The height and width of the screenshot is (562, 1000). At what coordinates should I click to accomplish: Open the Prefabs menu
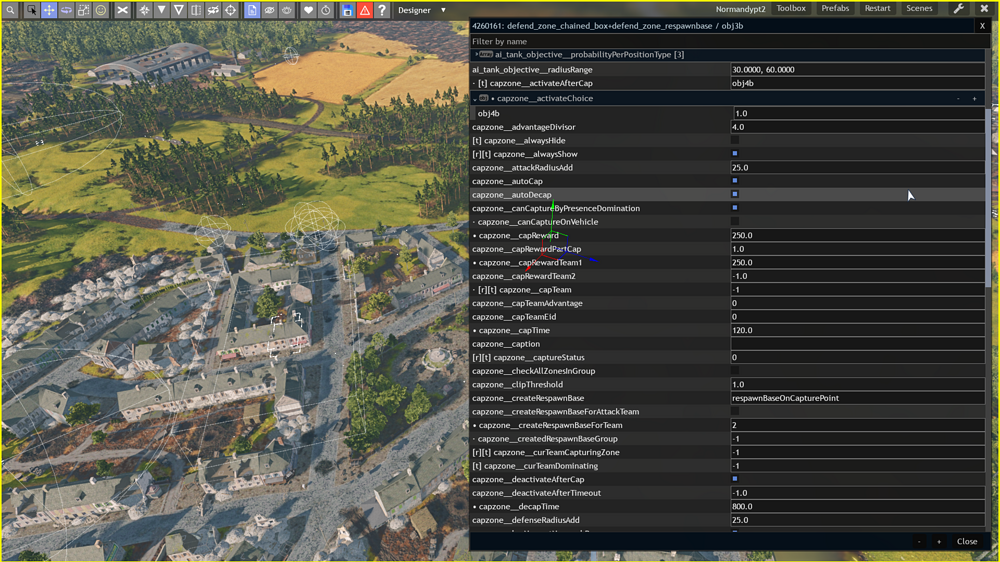(835, 9)
